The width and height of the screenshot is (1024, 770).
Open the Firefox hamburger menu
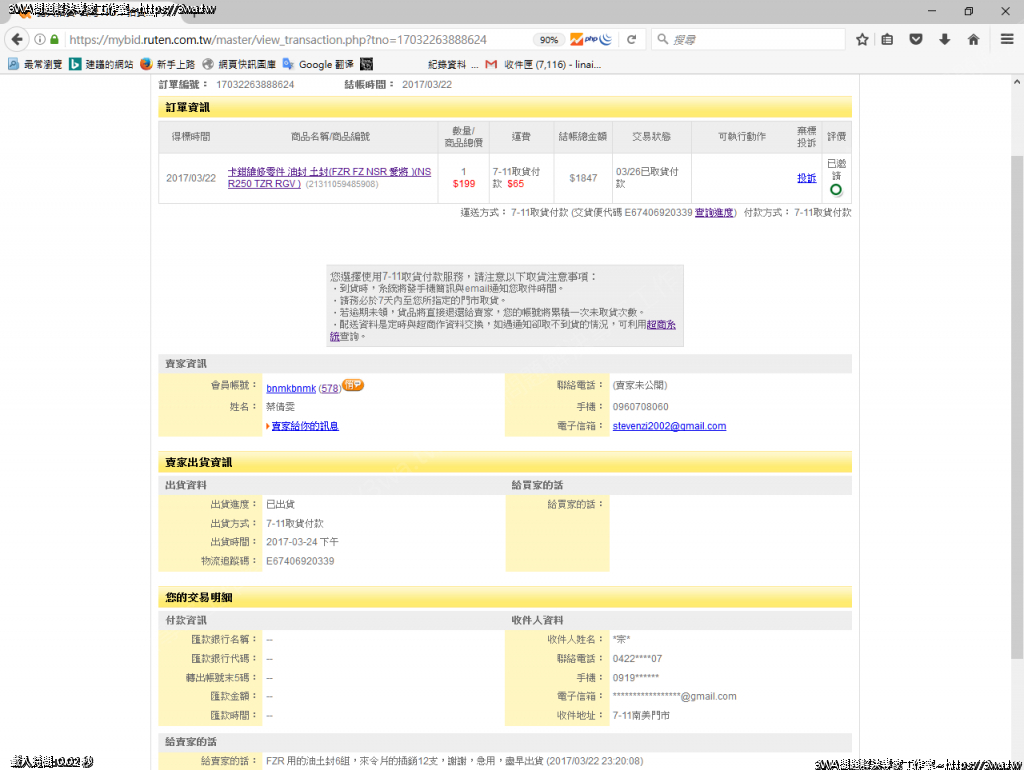tap(1007, 40)
